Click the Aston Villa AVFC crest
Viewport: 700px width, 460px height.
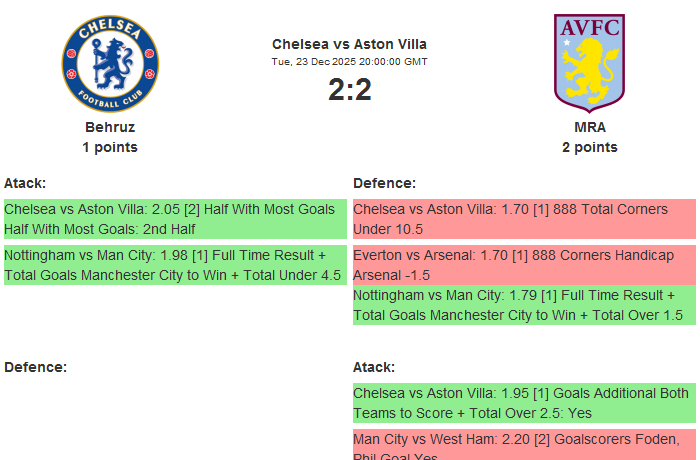[589, 62]
